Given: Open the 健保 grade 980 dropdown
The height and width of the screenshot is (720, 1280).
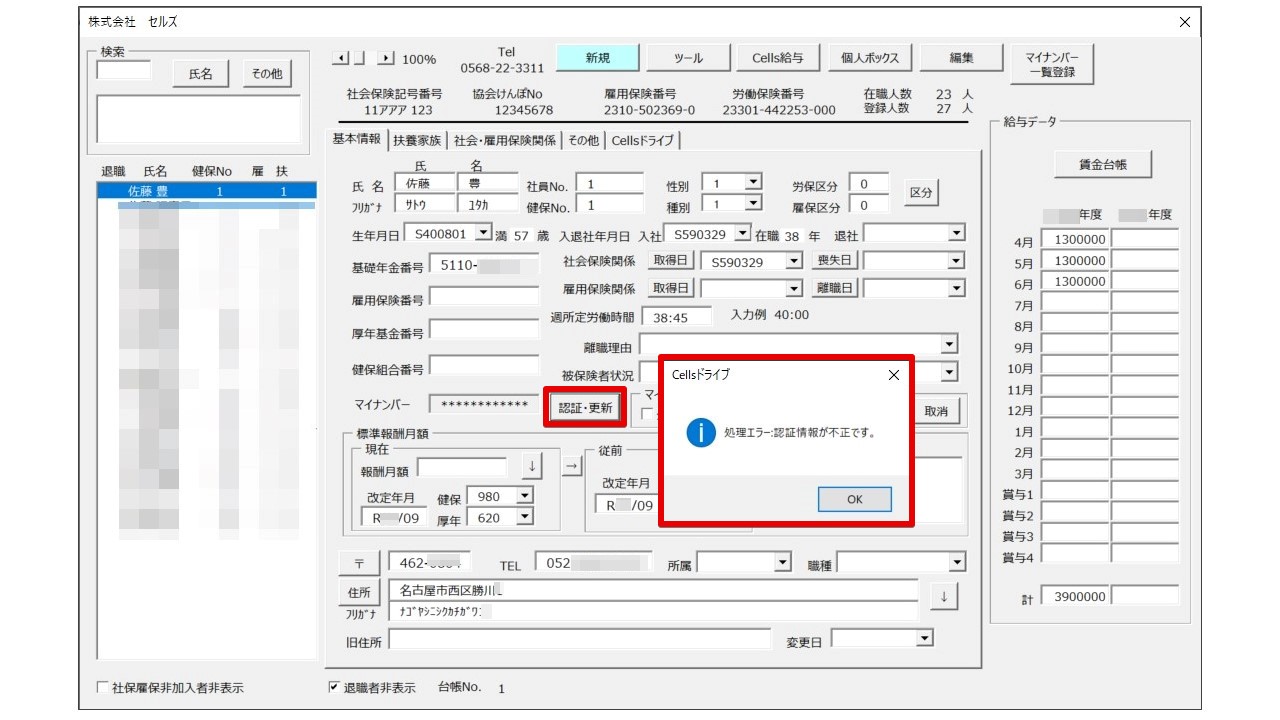Looking at the screenshot, I should click(525, 496).
